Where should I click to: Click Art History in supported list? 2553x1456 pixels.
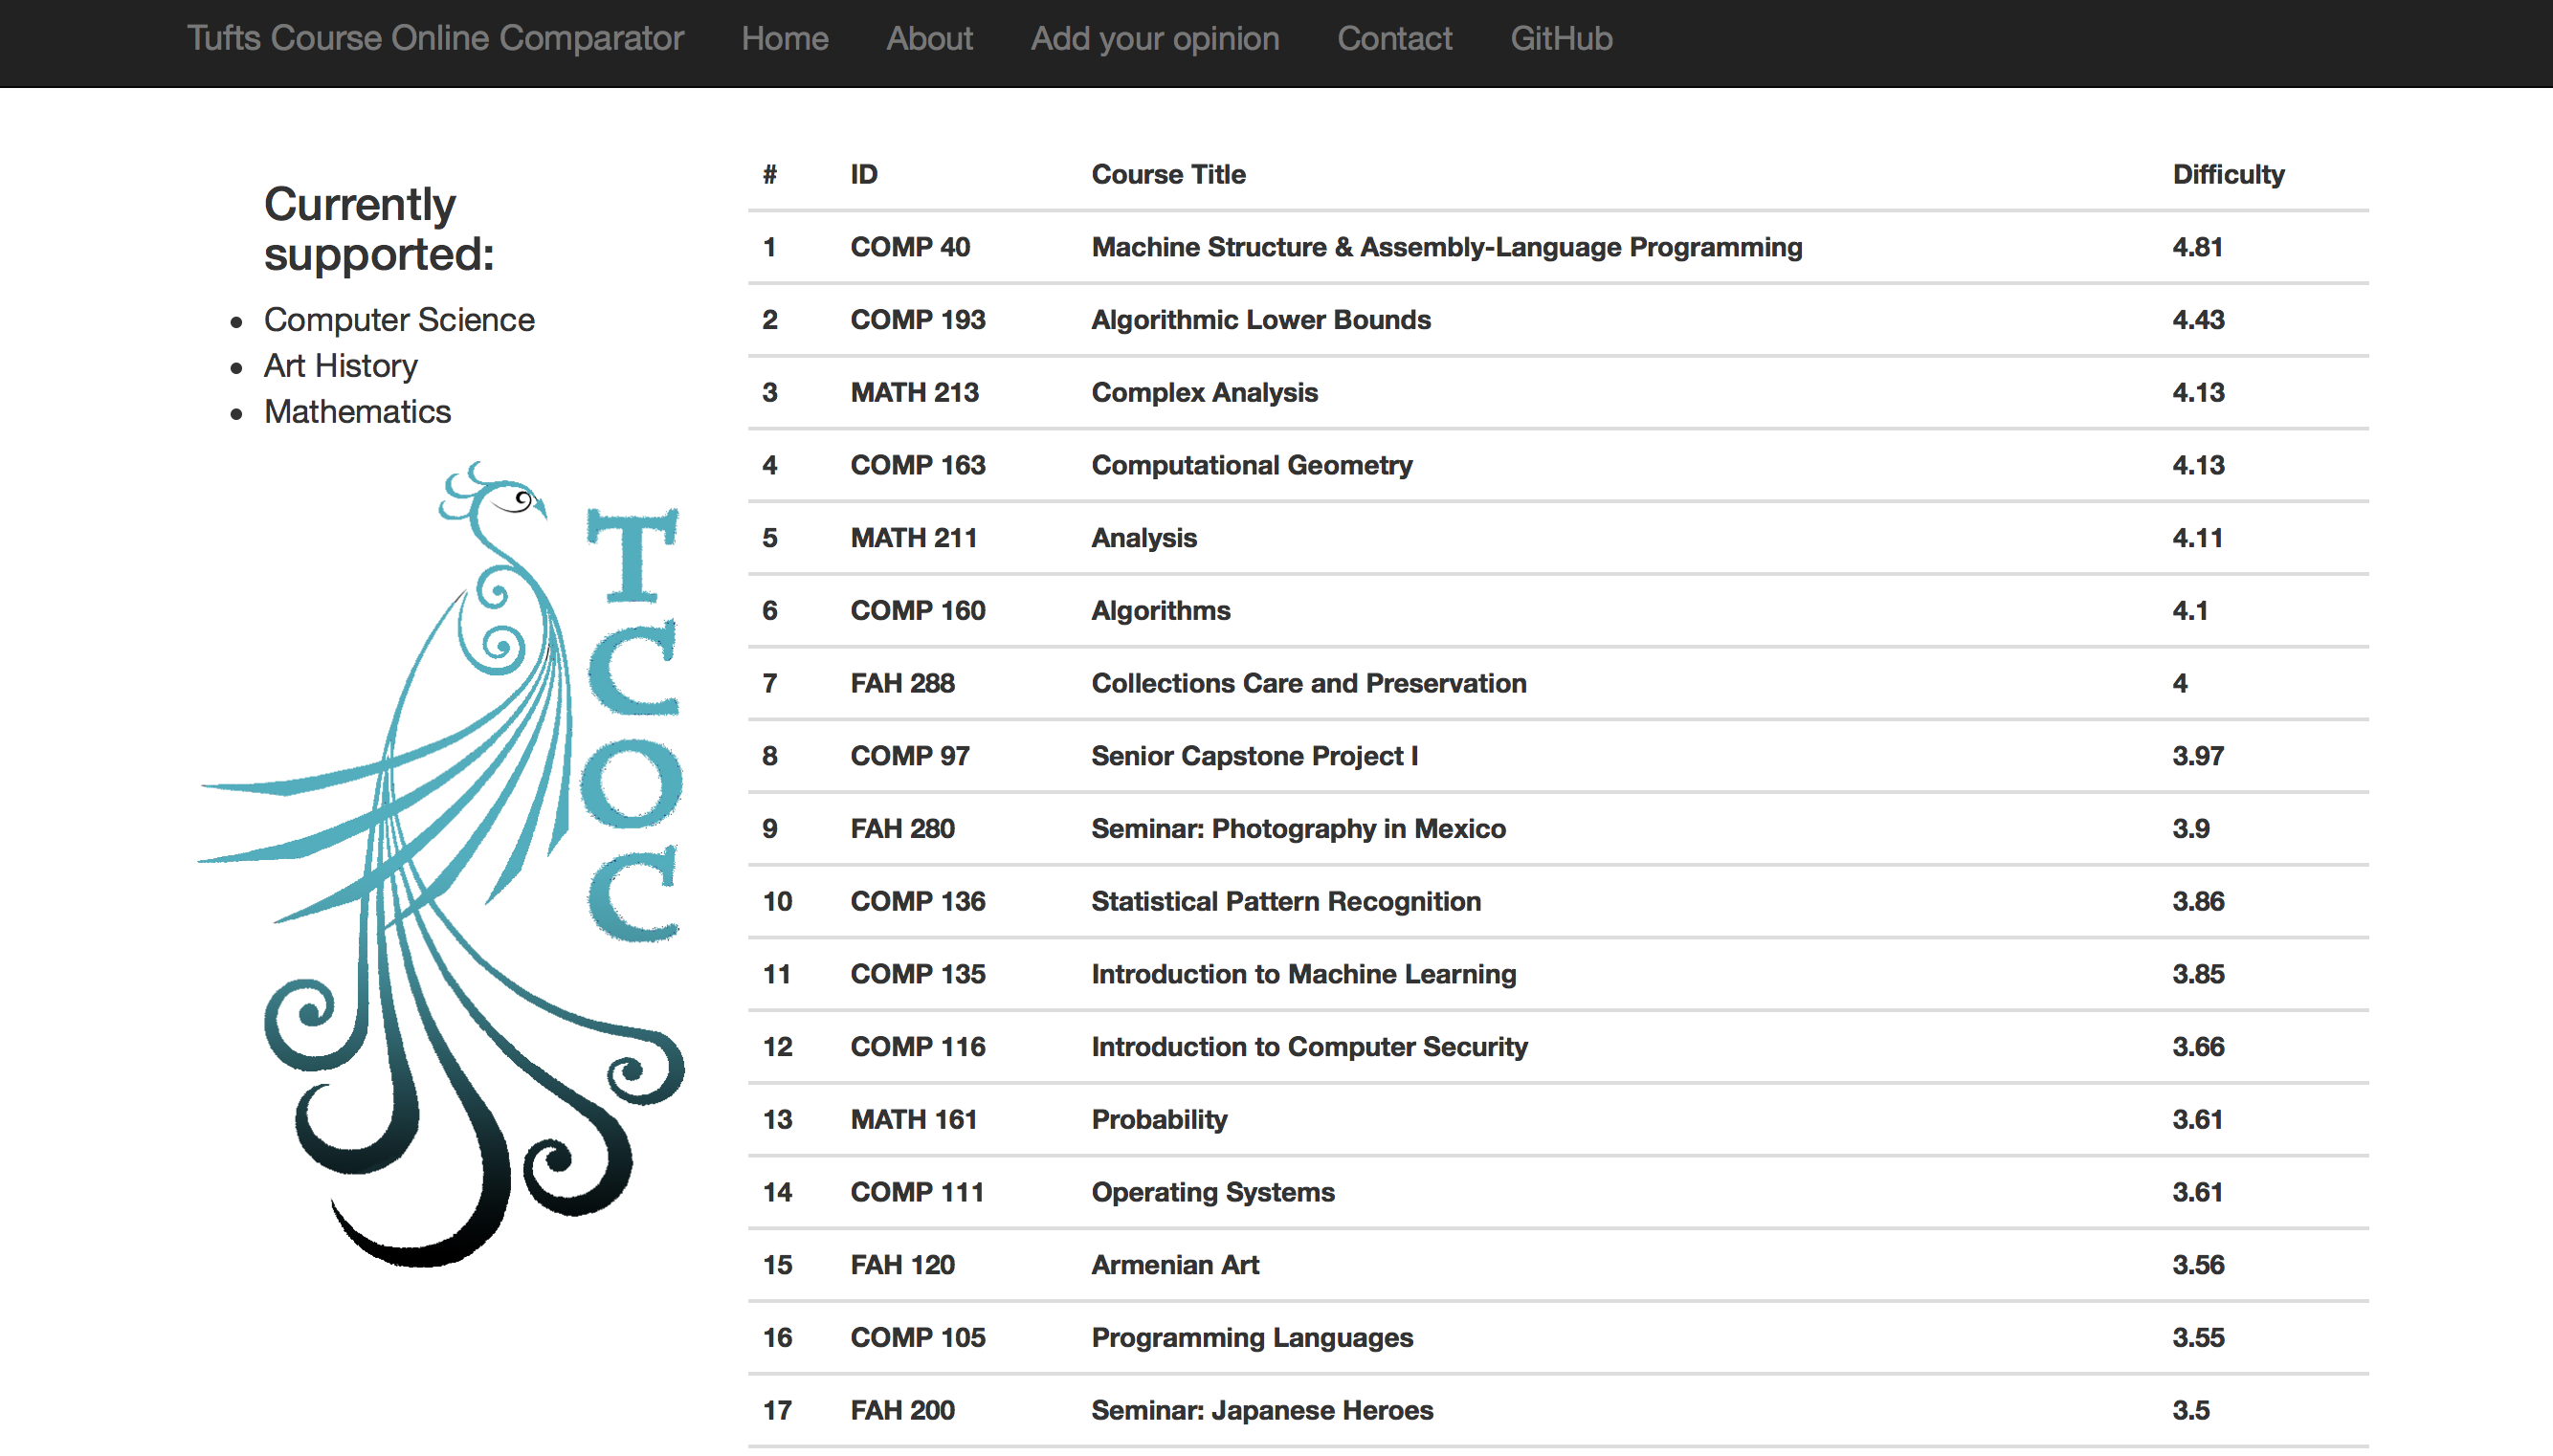340,366
